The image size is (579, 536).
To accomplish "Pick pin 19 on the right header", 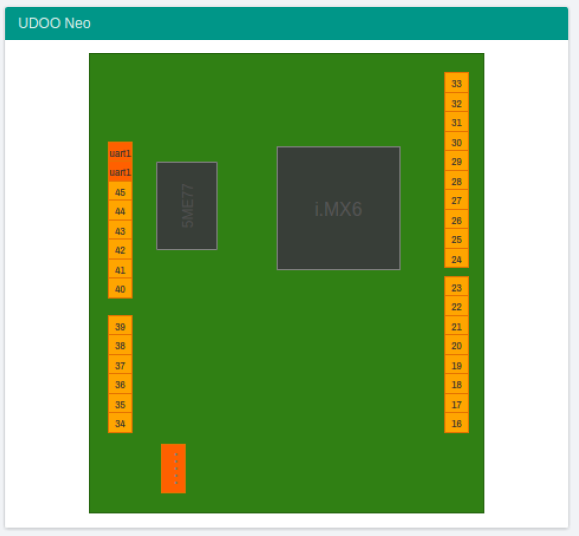I will tap(456, 365).
